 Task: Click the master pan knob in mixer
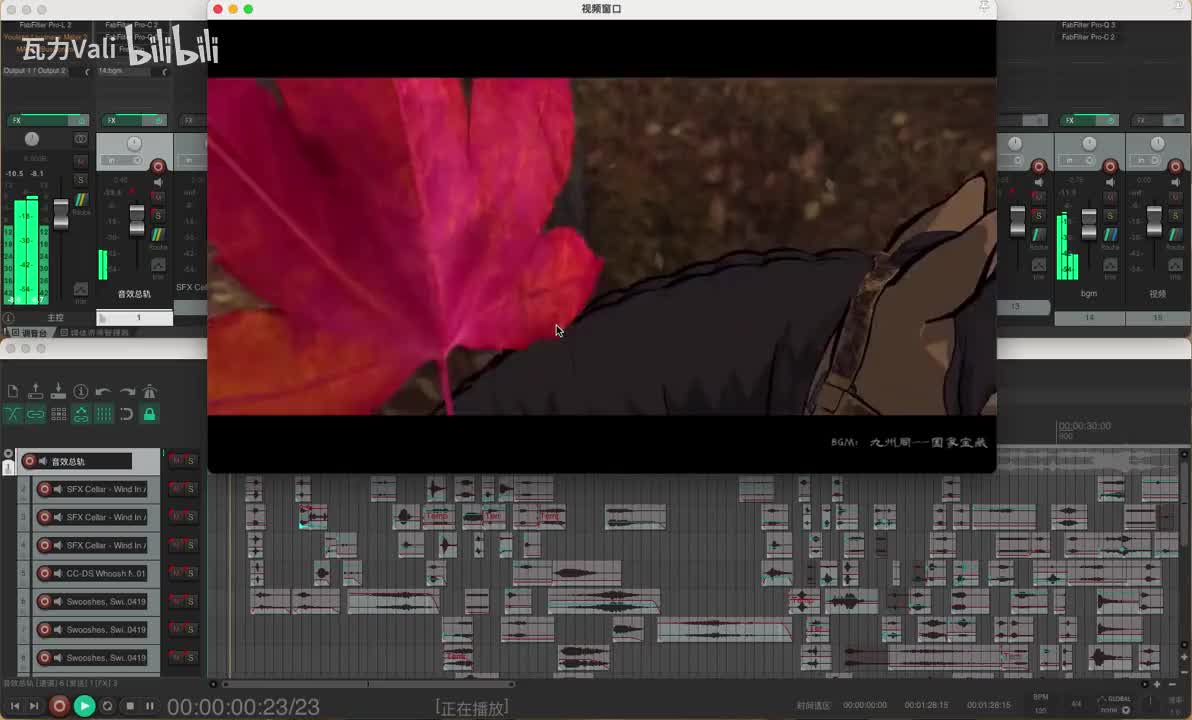coord(31,138)
